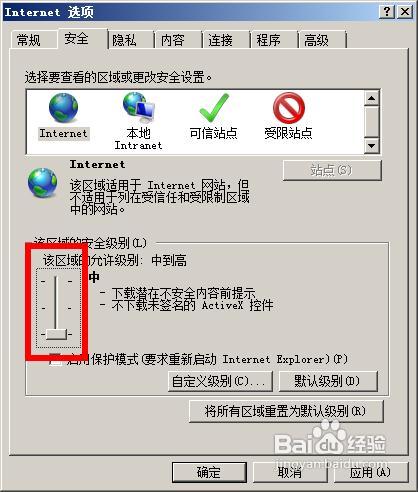Click the zone list scroll down arrow
Viewport: 418px width, 492px height.
pyautogui.click(x=371, y=145)
